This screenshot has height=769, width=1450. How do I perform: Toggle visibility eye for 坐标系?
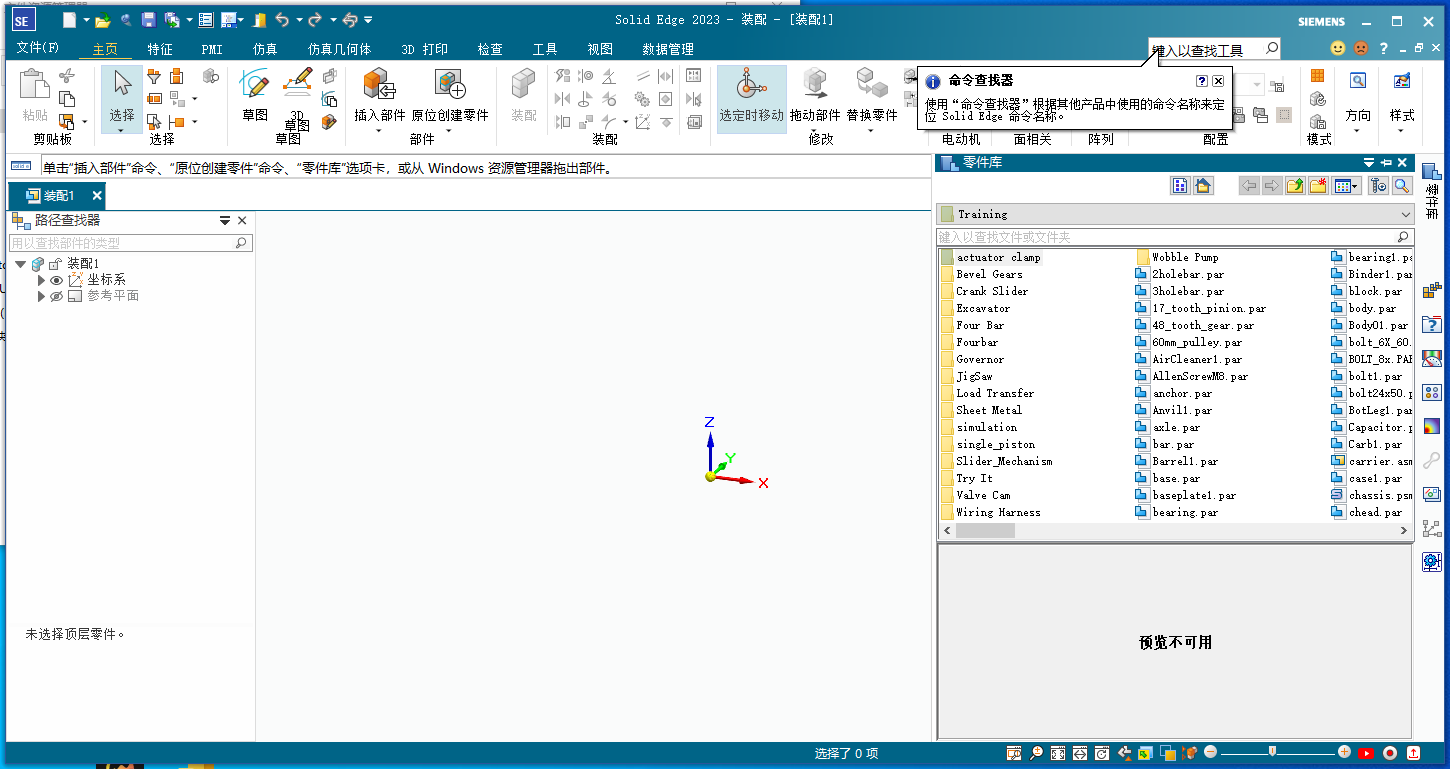coord(56,280)
